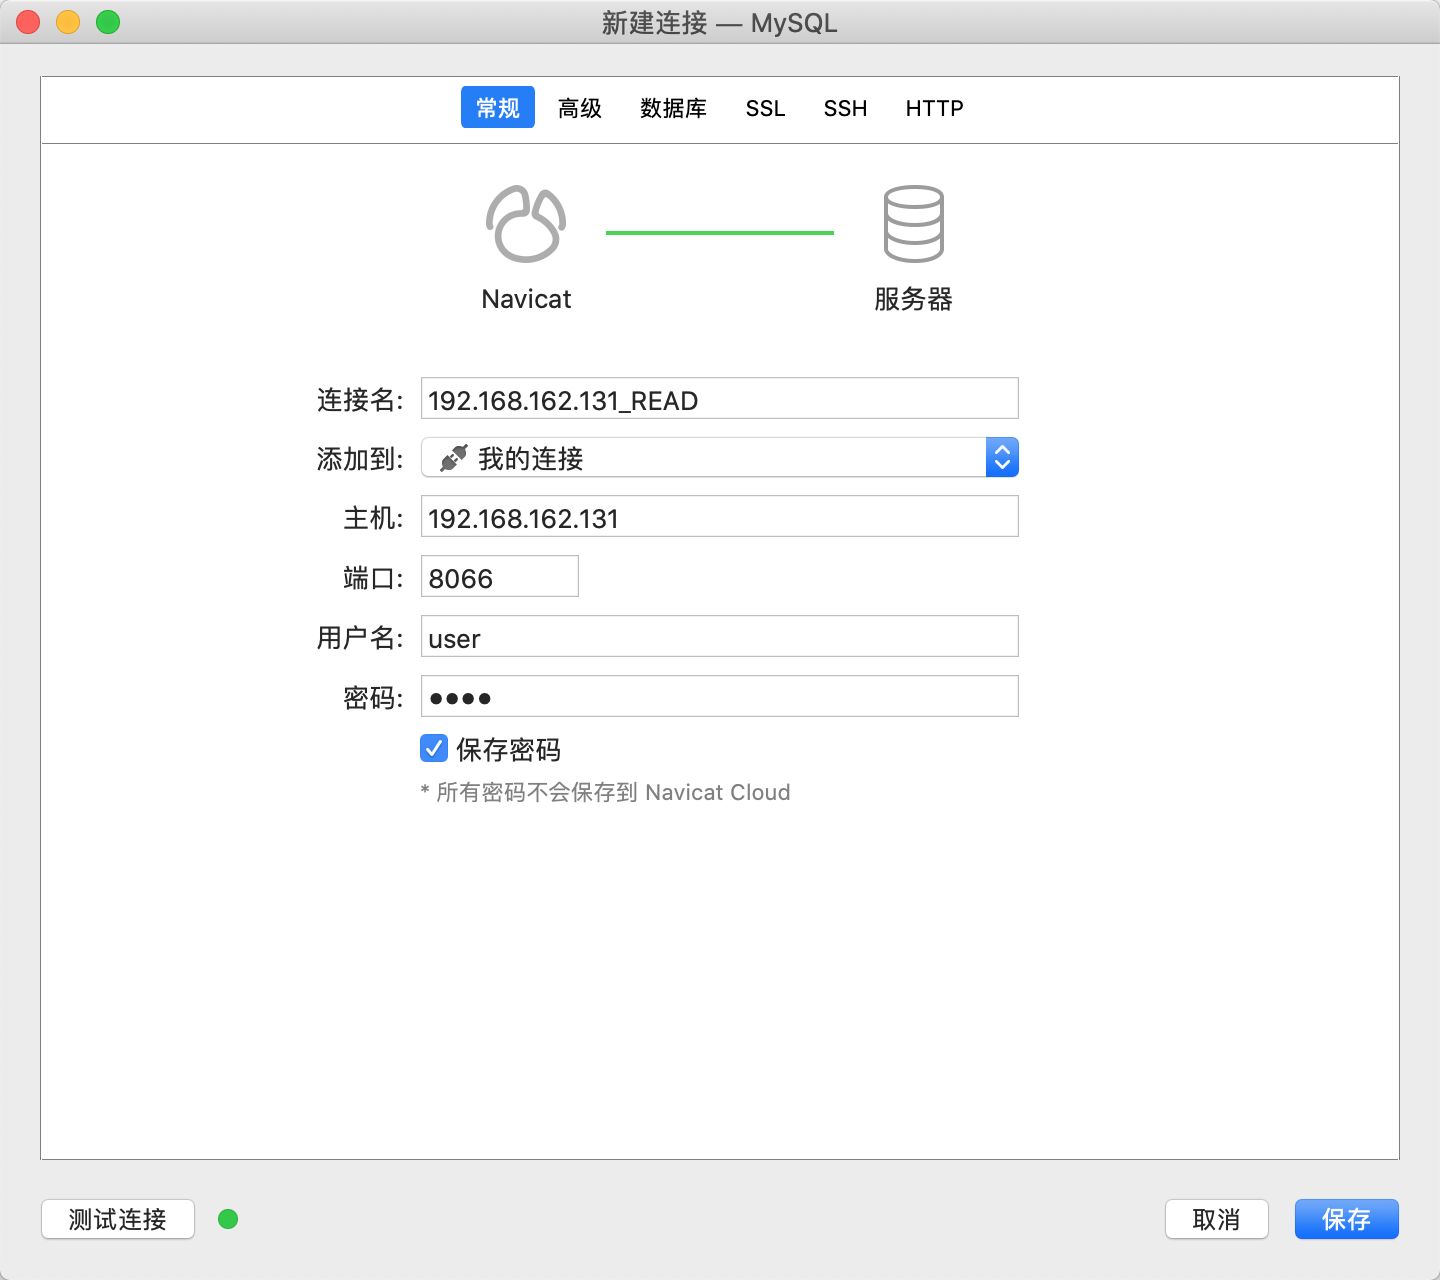
Task: Click the 密码 password field
Action: click(720, 696)
